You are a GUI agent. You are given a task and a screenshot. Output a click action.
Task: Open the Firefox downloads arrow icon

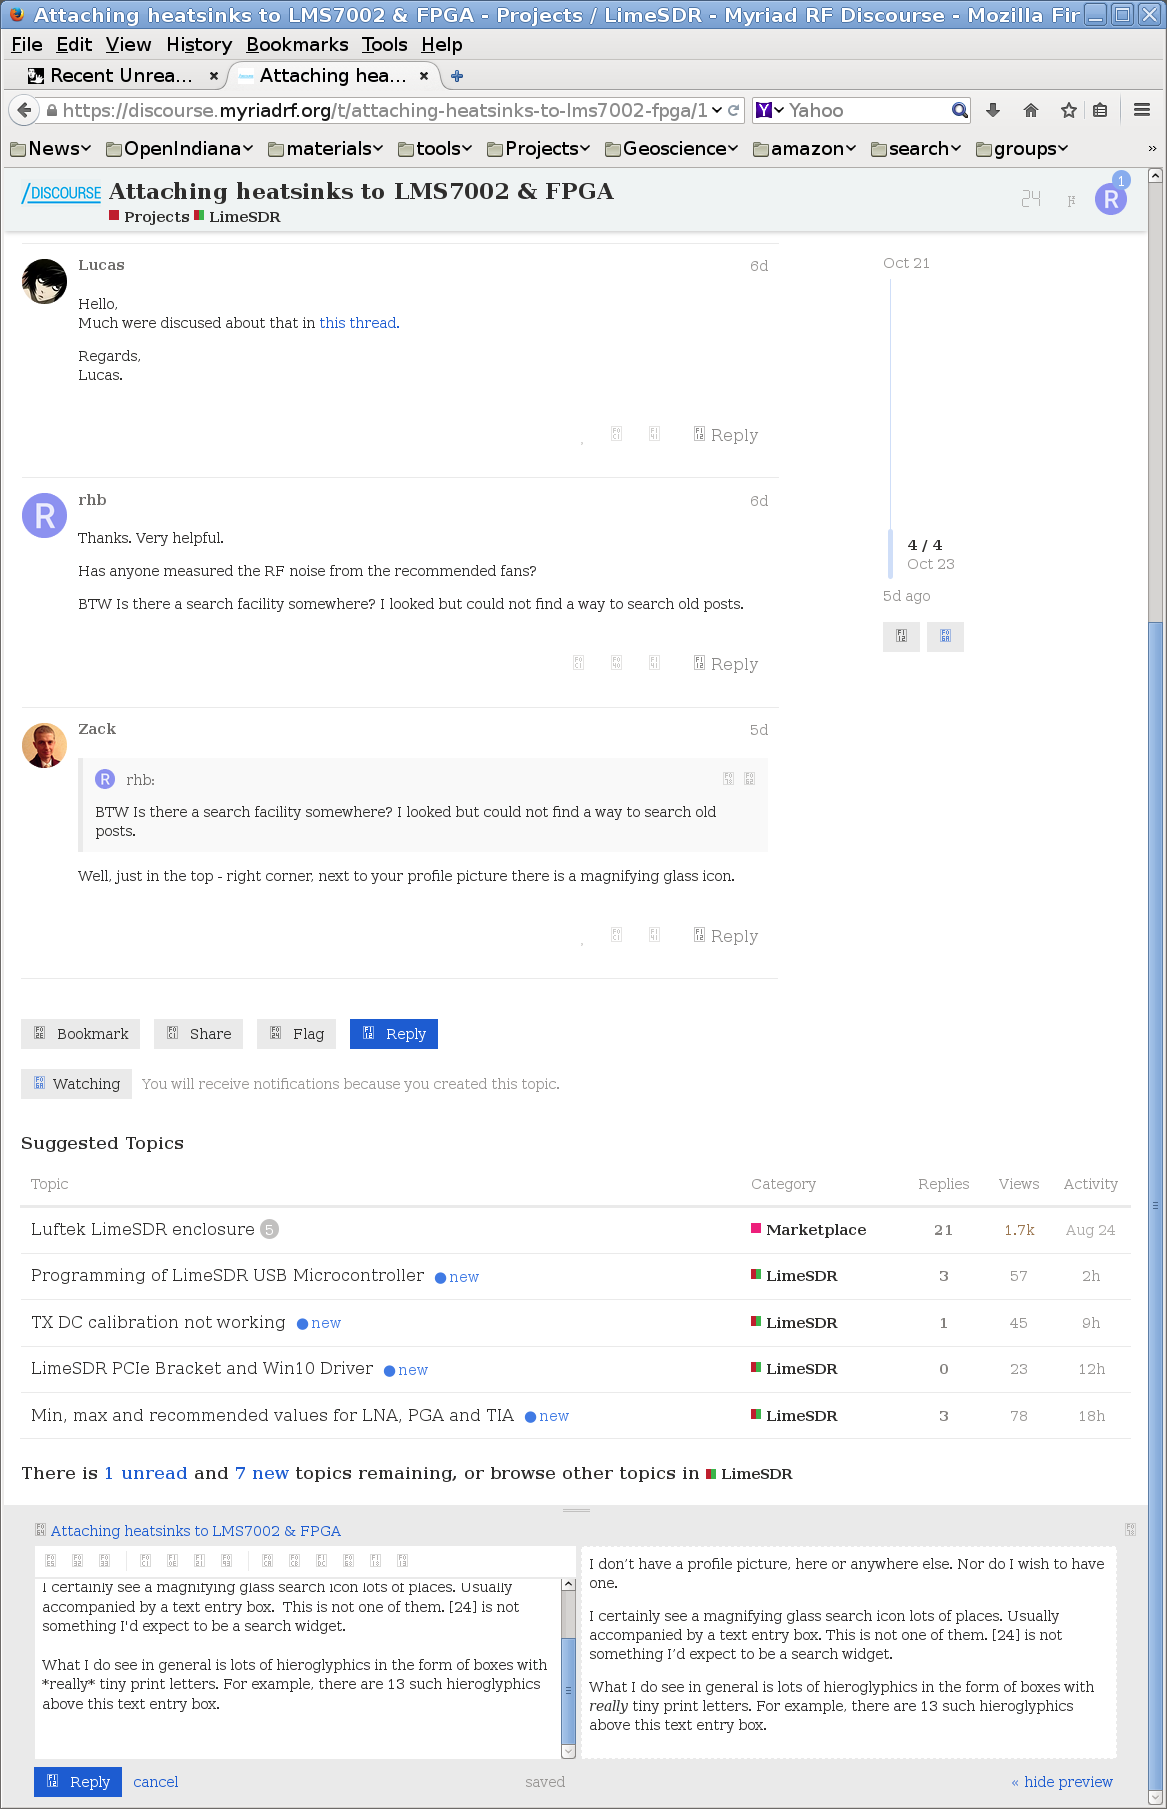coord(992,110)
